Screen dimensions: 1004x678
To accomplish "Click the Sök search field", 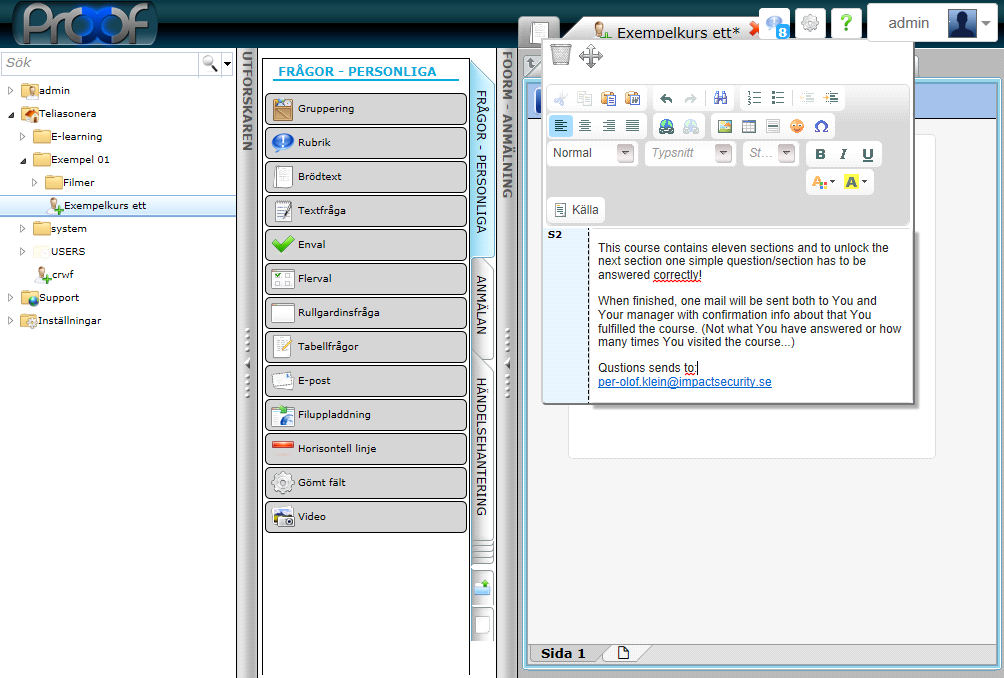I will (x=100, y=63).
